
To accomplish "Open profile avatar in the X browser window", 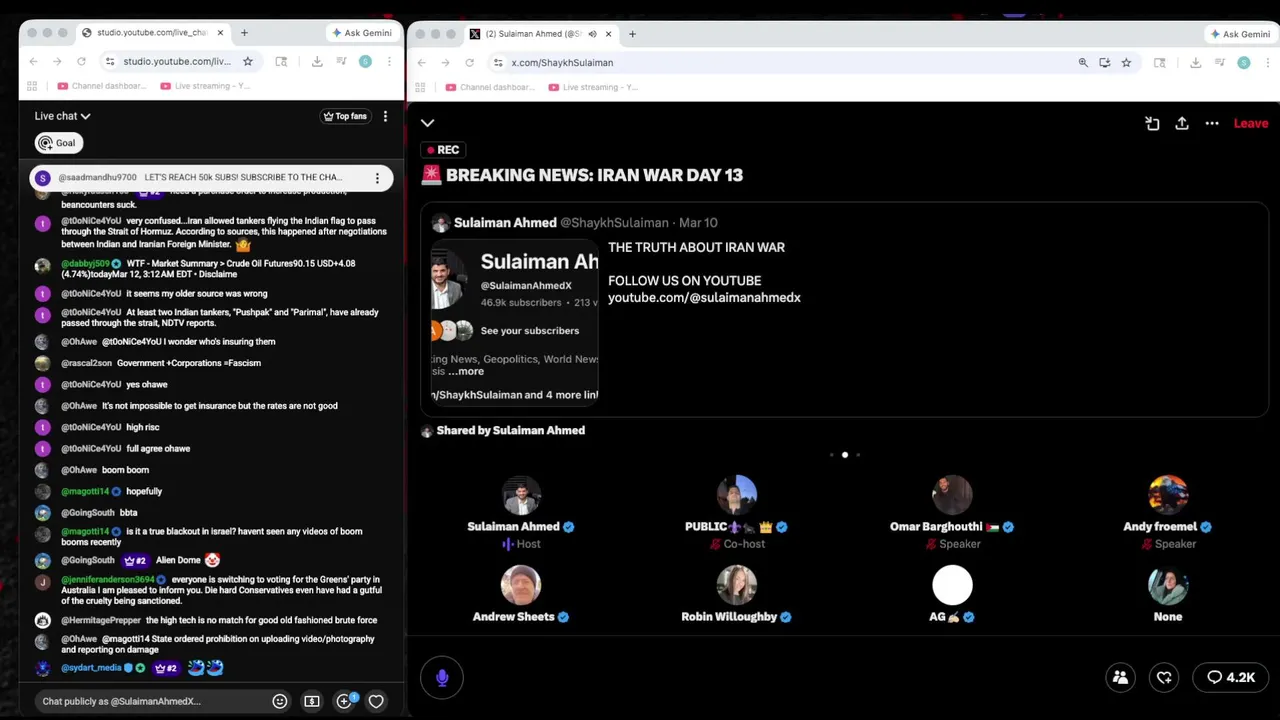I will (1243, 62).
